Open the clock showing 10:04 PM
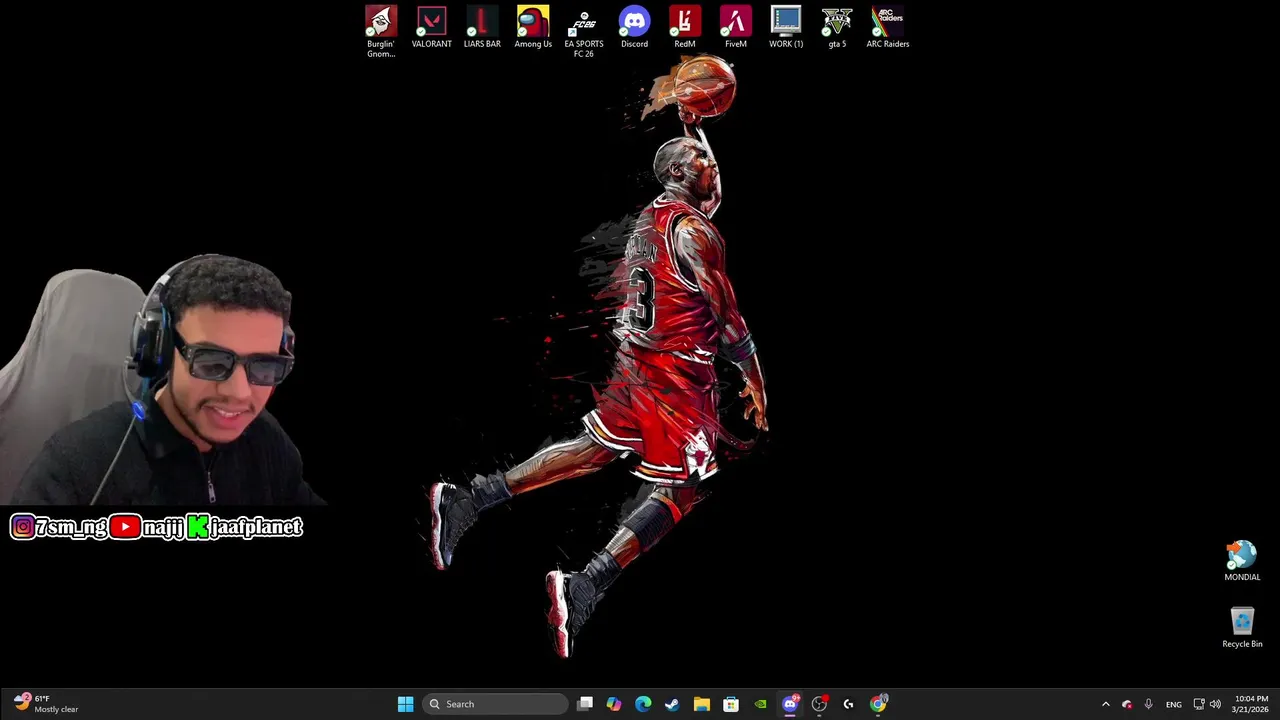Viewport: 1280px width, 720px height. click(1251, 704)
